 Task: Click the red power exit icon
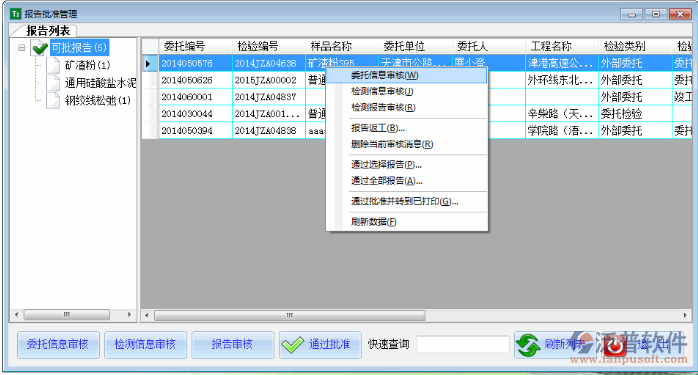tap(616, 345)
